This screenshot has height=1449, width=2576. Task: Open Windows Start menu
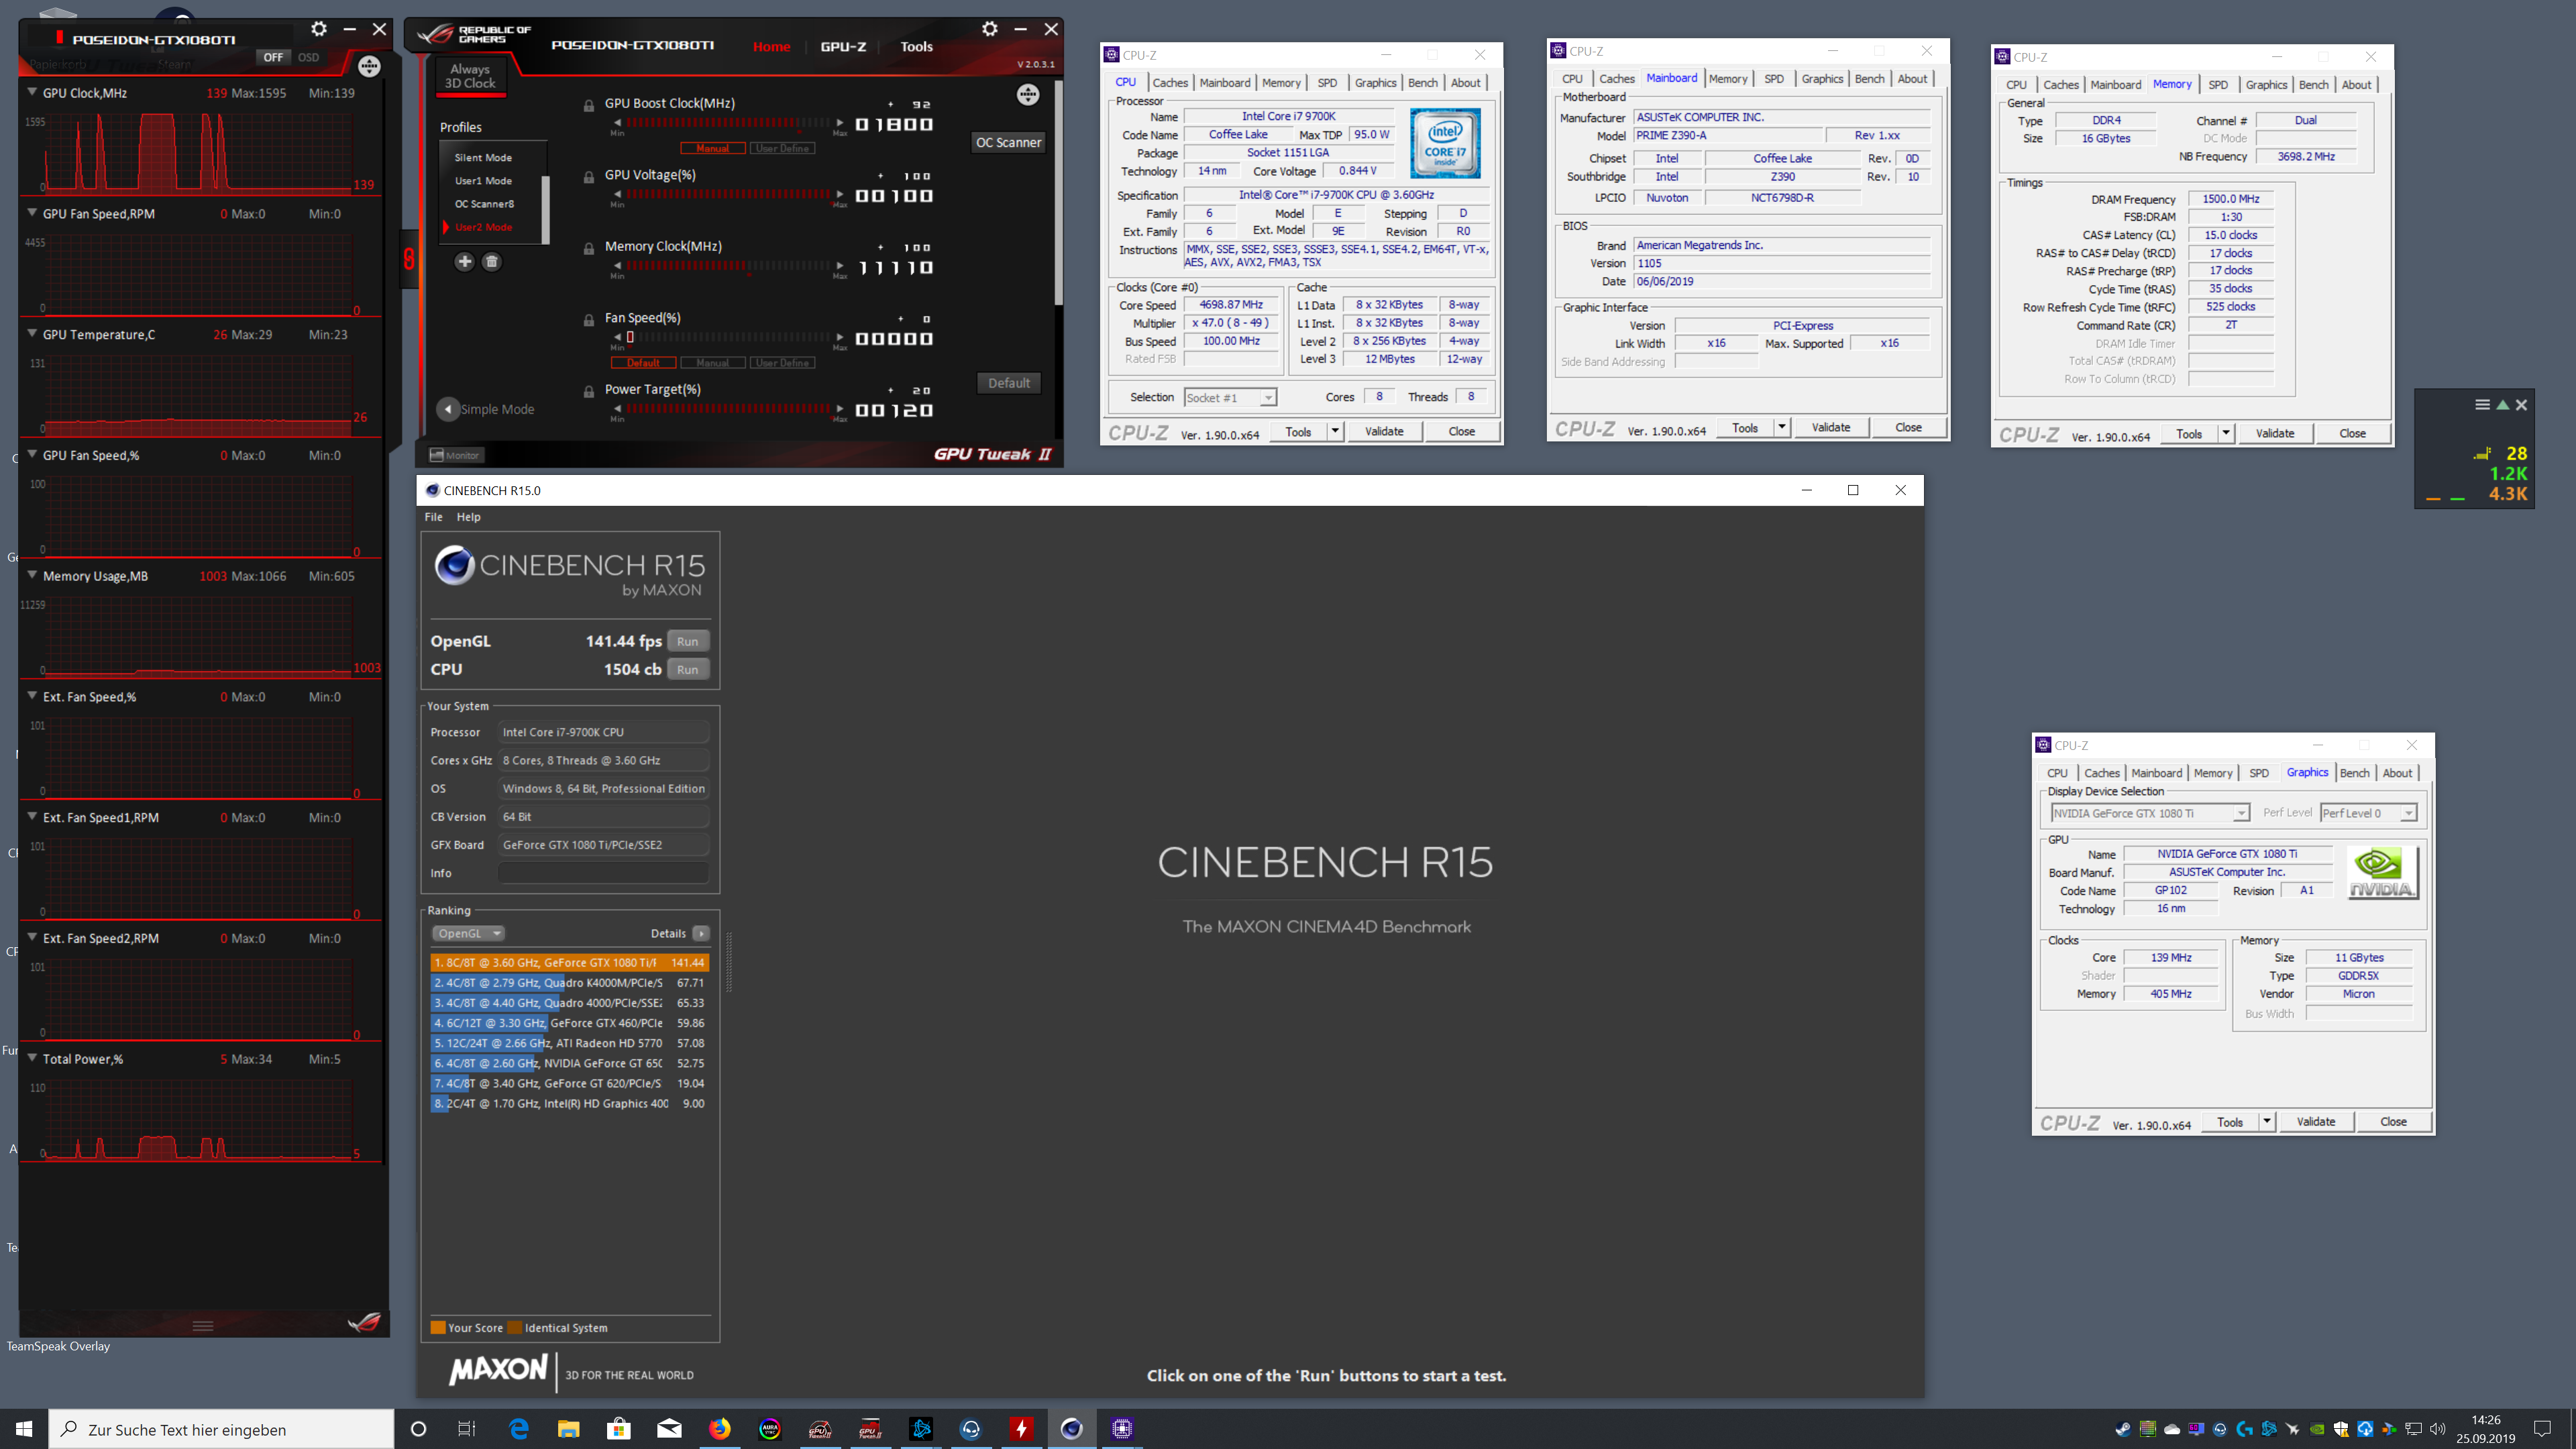click(24, 1428)
